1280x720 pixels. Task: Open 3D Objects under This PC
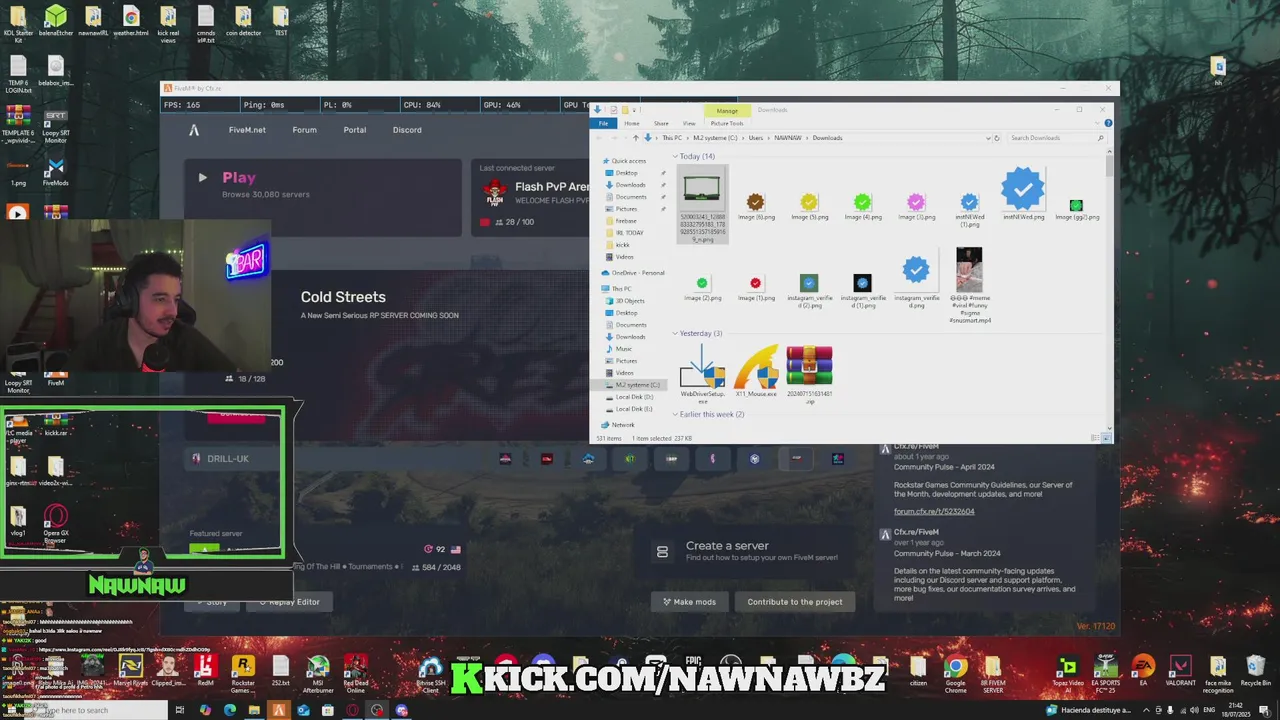(x=629, y=301)
